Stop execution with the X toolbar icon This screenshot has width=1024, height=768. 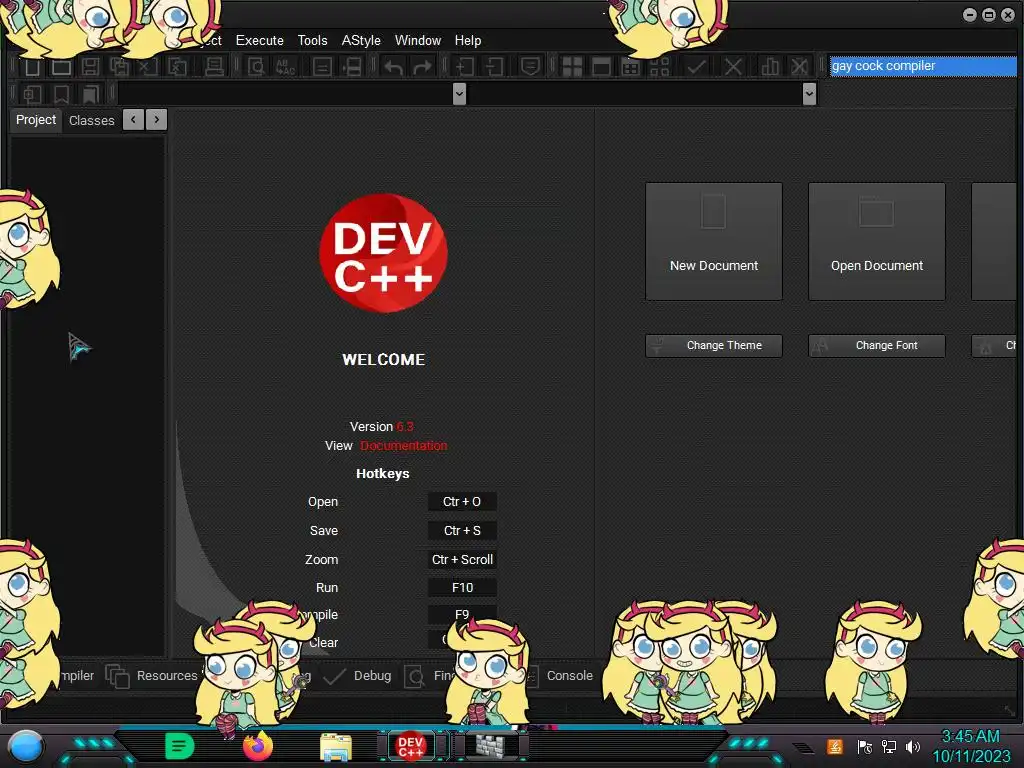click(733, 67)
